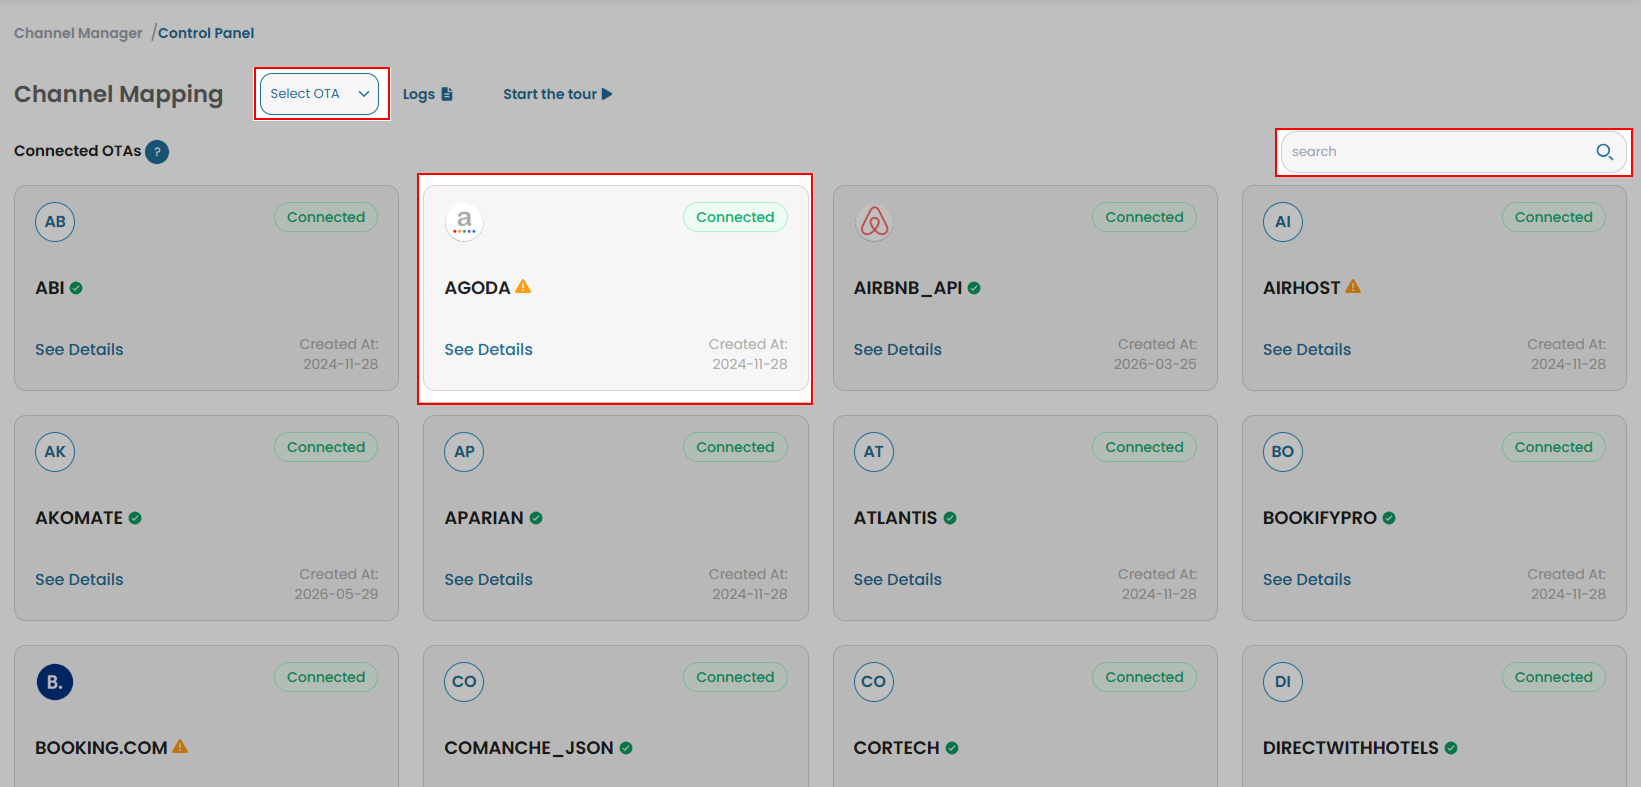Image resolution: width=1641 pixels, height=787 pixels.
Task: Click the search magnifier icon
Action: [x=1604, y=152]
